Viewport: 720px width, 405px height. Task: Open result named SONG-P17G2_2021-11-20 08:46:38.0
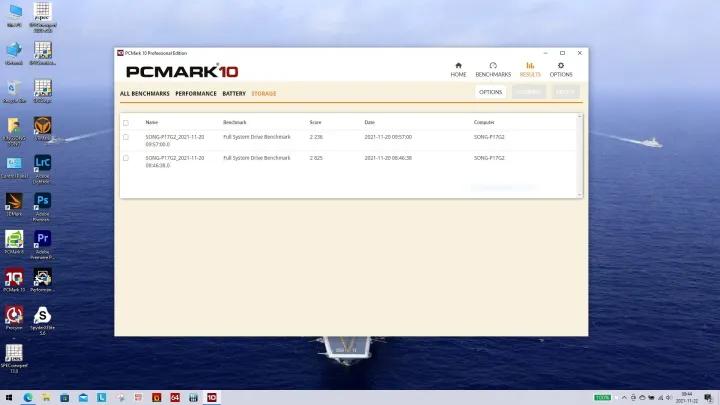coord(174,161)
